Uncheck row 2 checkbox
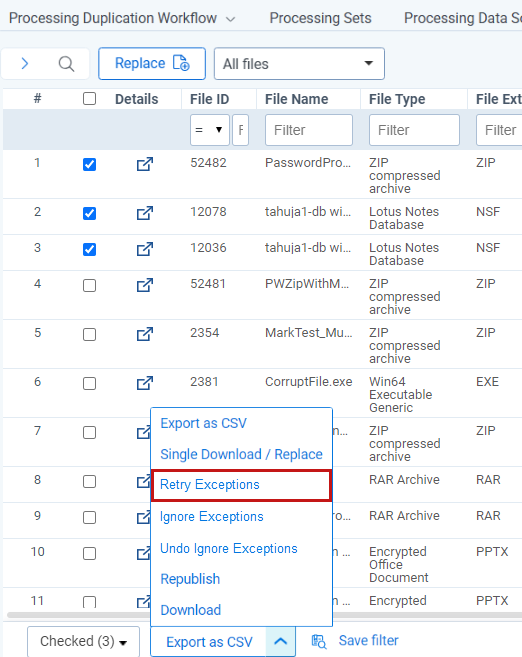 (89, 213)
